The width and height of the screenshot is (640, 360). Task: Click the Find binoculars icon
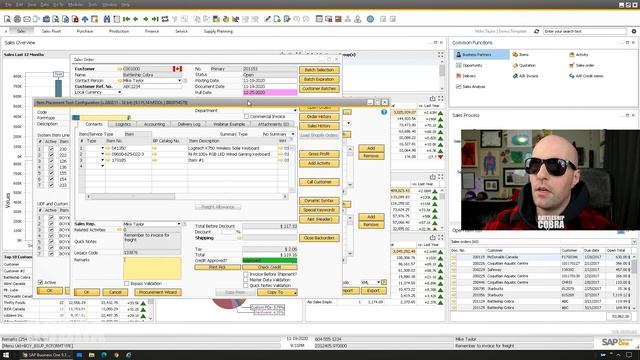107,19
